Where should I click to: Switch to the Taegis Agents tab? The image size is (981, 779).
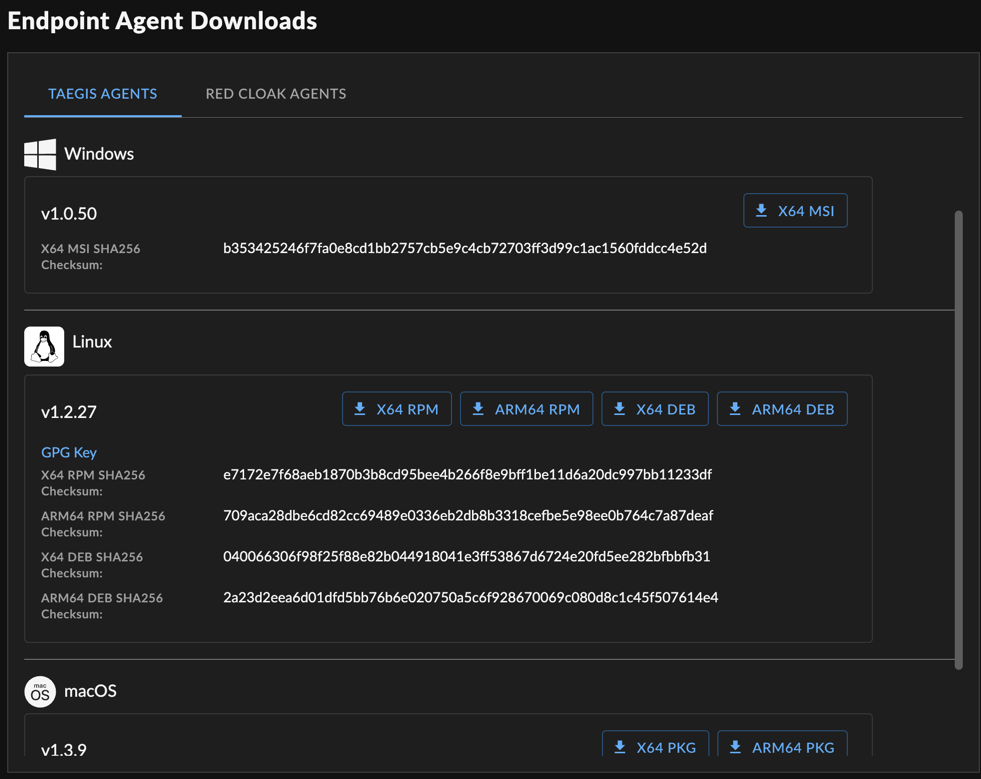[x=103, y=94]
